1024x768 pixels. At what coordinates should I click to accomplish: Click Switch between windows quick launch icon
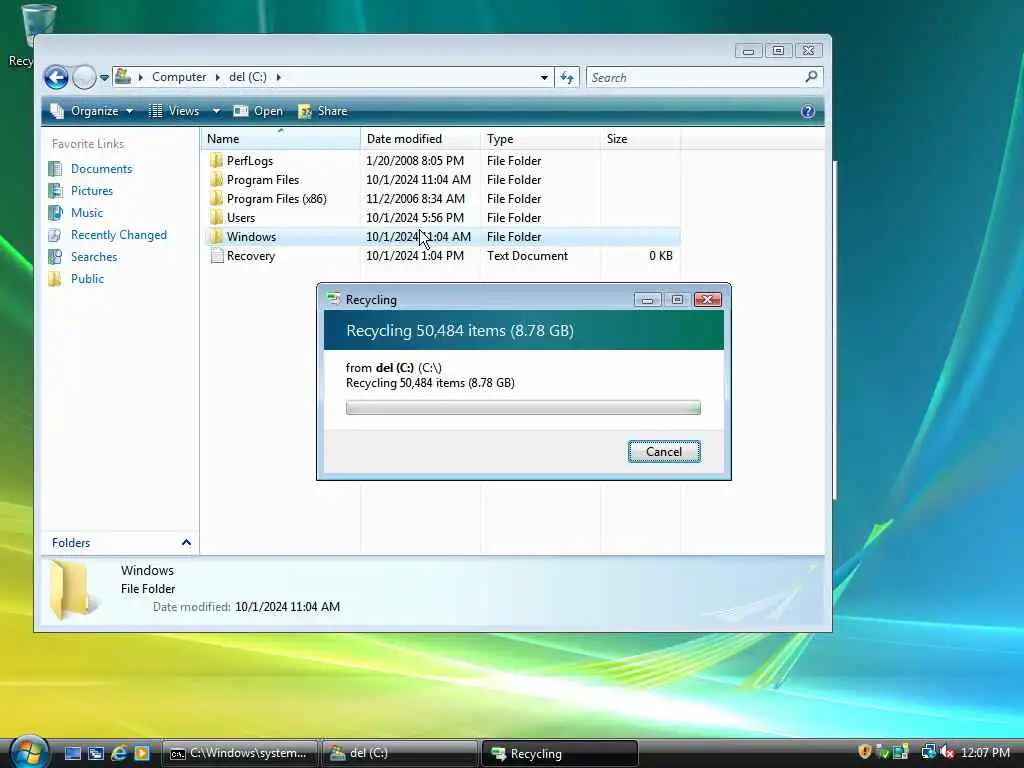click(95, 754)
